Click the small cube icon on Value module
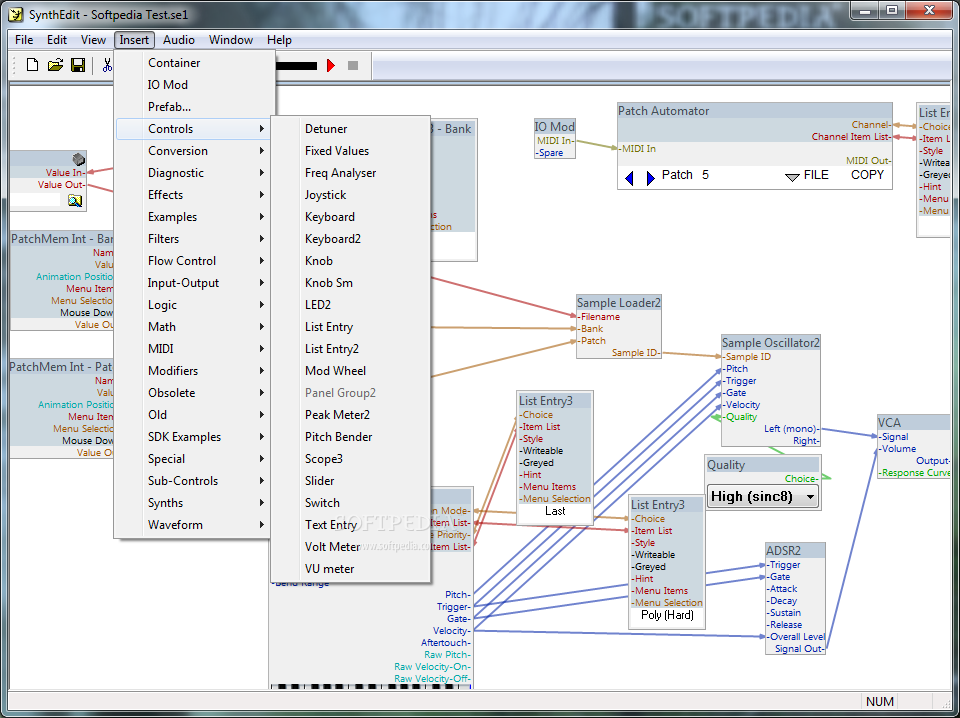The height and width of the screenshot is (718, 960). coord(78,160)
